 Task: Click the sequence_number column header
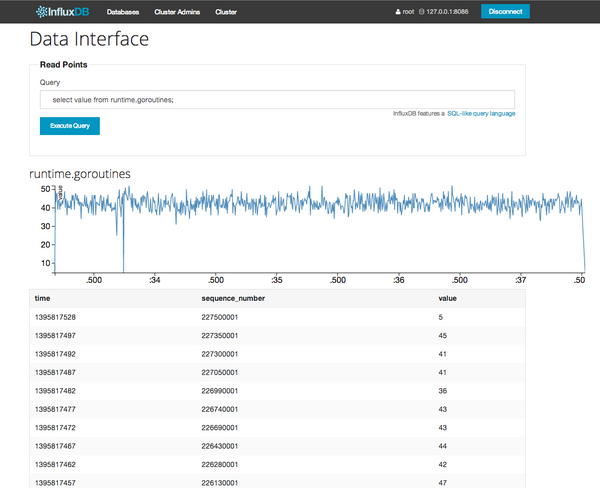click(x=233, y=299)
